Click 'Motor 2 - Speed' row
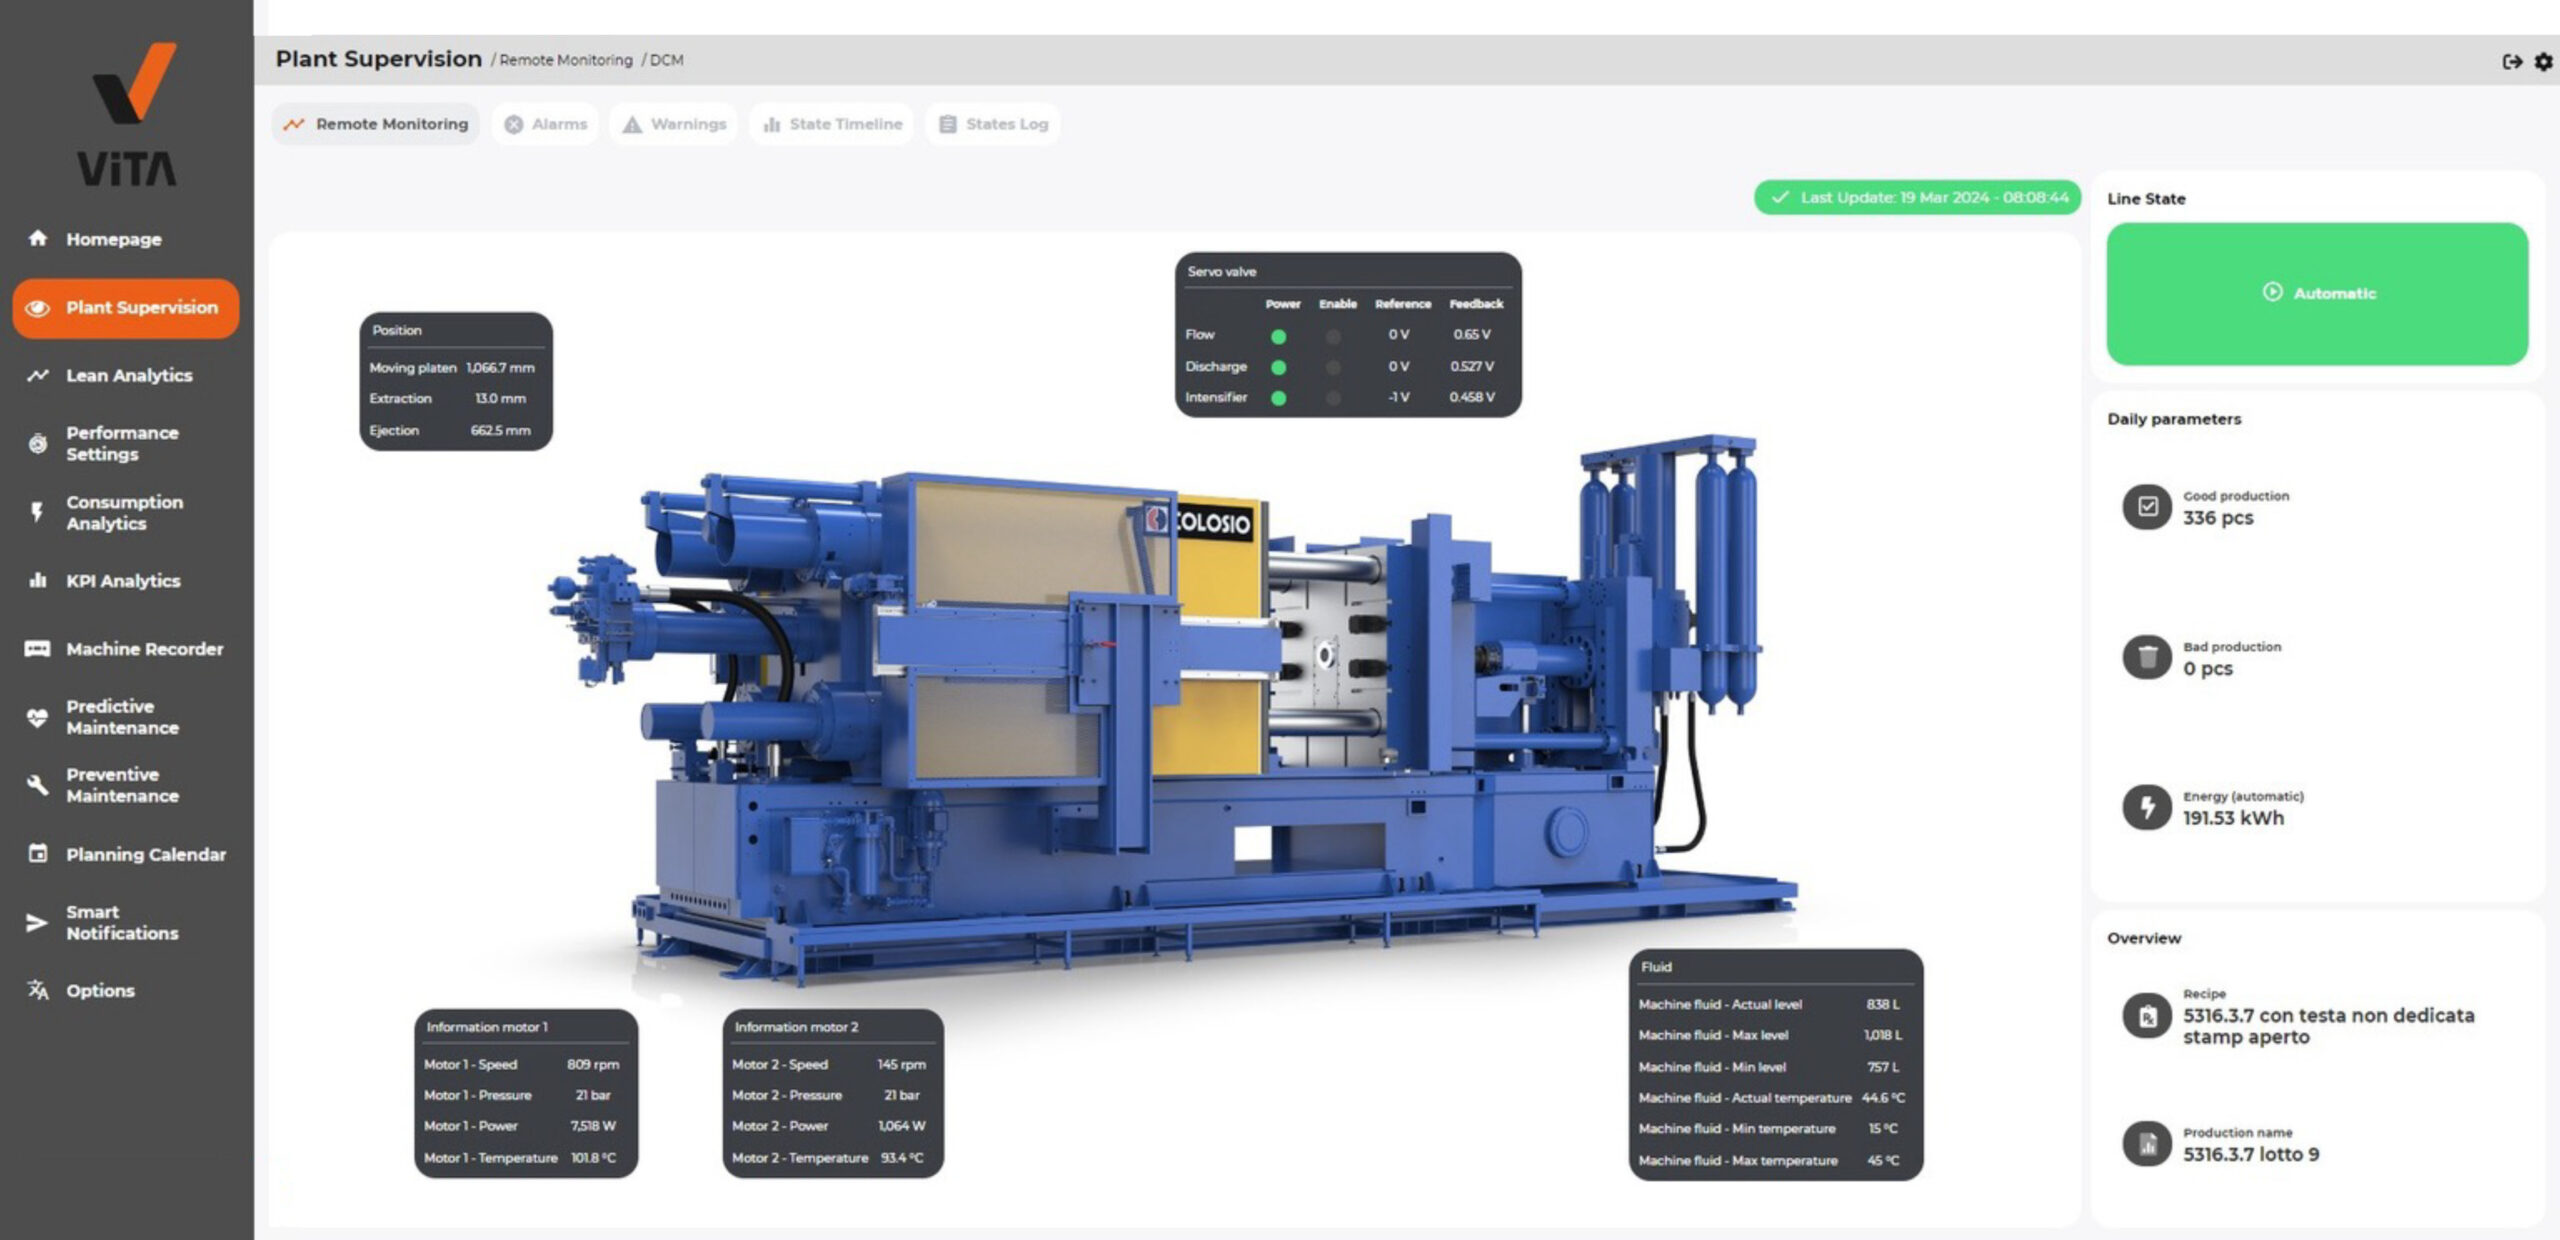The image size is (2560, 1240). pos(829,1065)
